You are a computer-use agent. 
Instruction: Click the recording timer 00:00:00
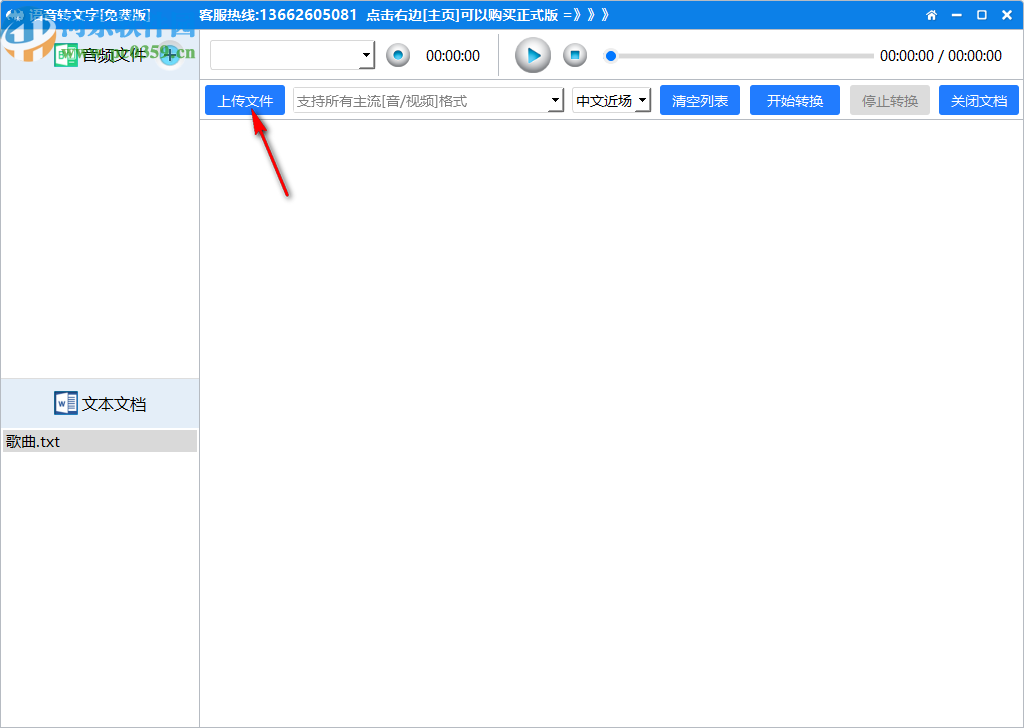point(453,56)
